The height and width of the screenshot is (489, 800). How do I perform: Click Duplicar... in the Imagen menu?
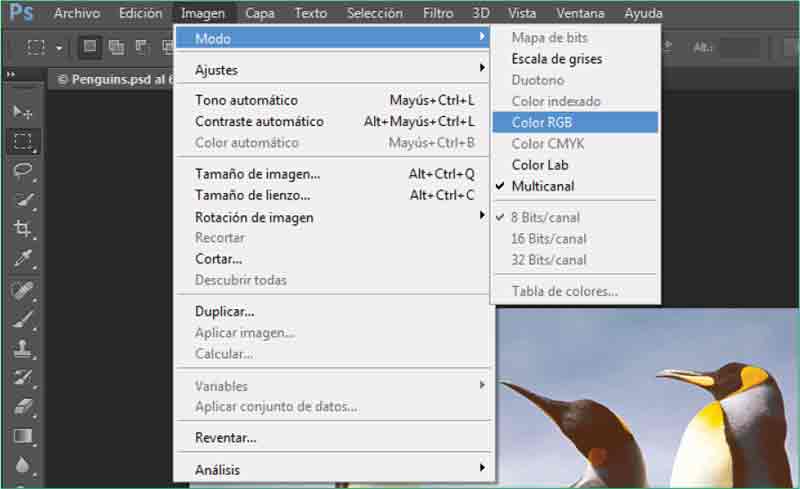tap(225, 311)
